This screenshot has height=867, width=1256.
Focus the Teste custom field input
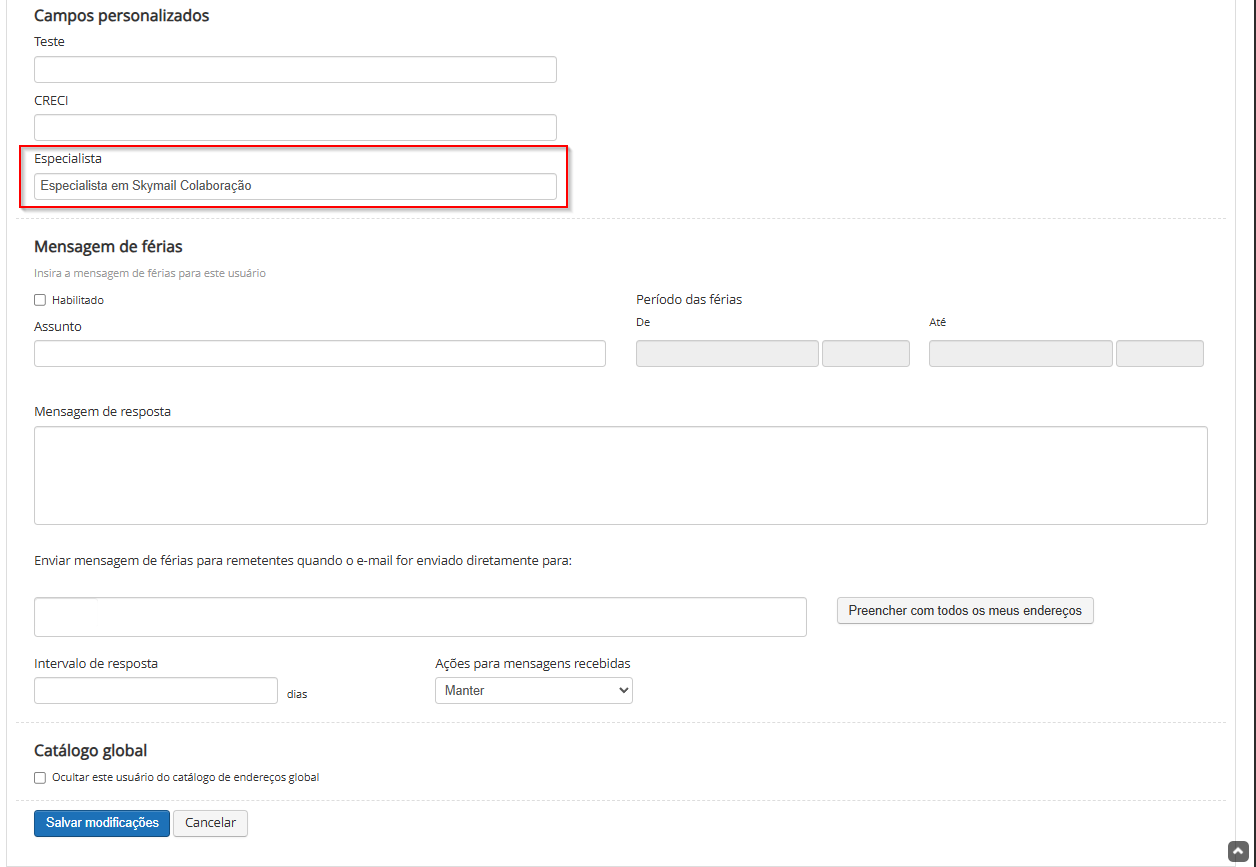[295, 70]
